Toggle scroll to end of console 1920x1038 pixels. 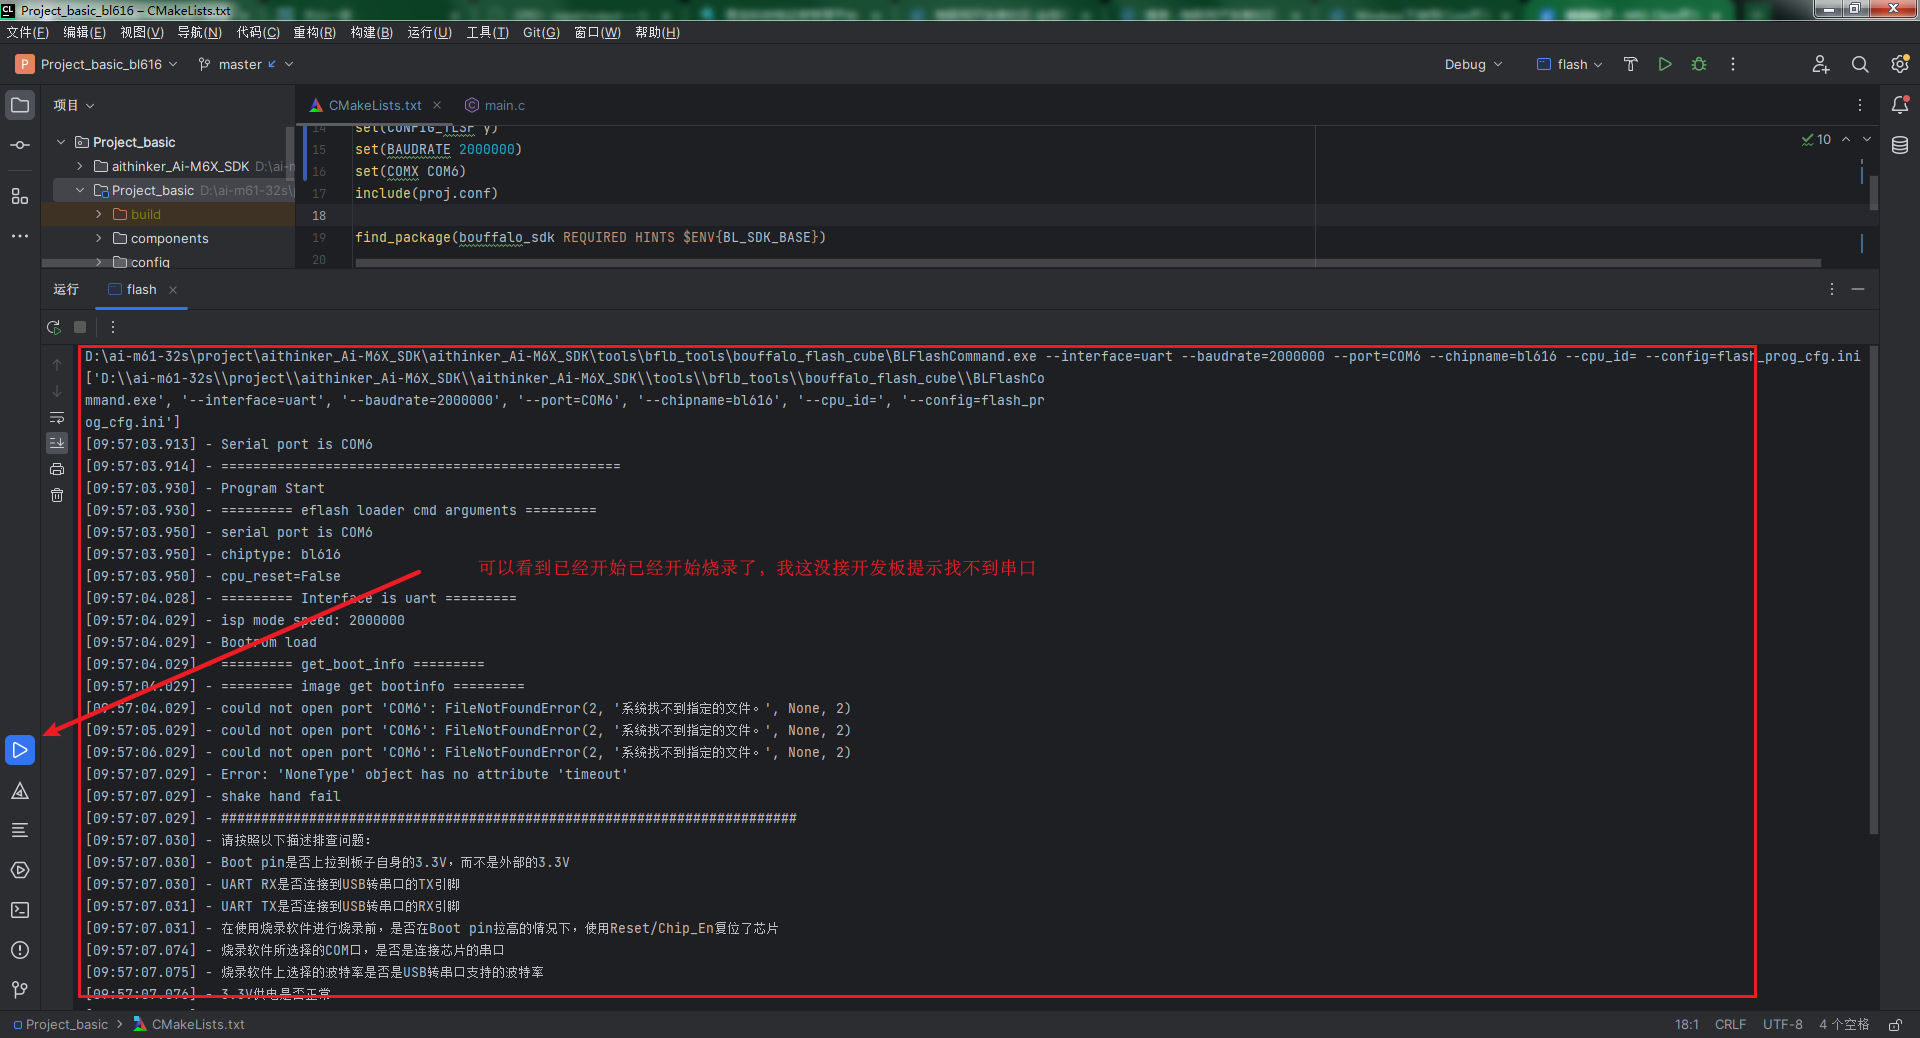click(57, 442)
